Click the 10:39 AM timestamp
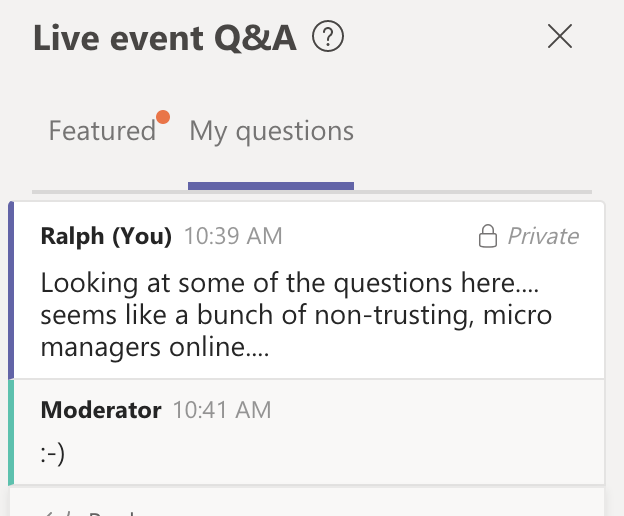Viewport: 624px width, 516px height. (x=233, y=236)
